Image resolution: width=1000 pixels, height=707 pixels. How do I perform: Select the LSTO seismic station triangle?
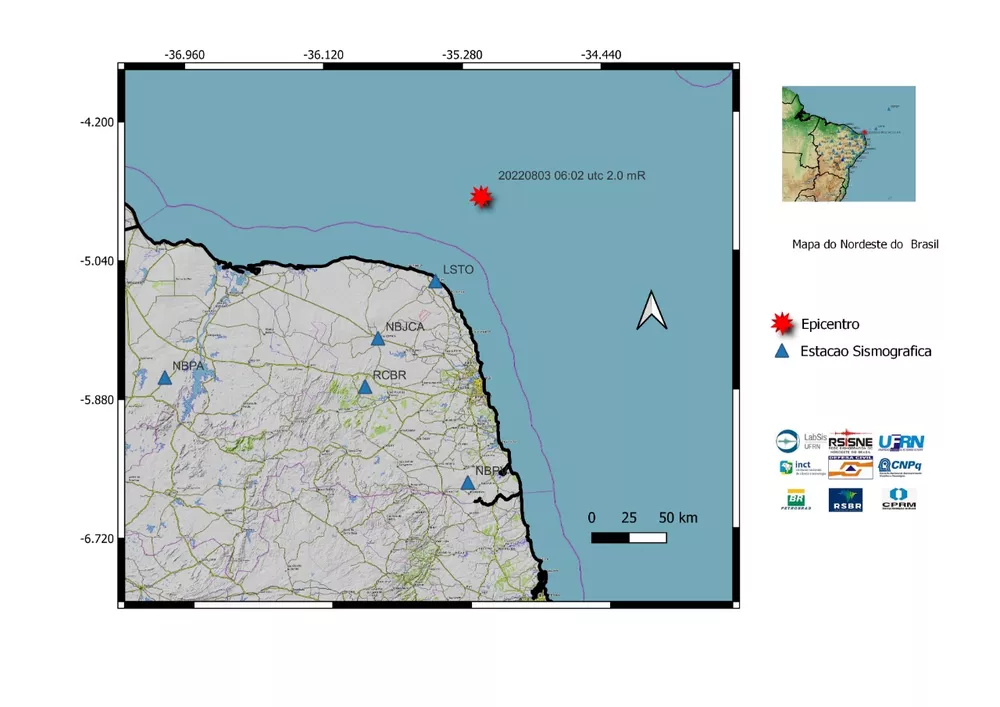click(x=435, y=282)
